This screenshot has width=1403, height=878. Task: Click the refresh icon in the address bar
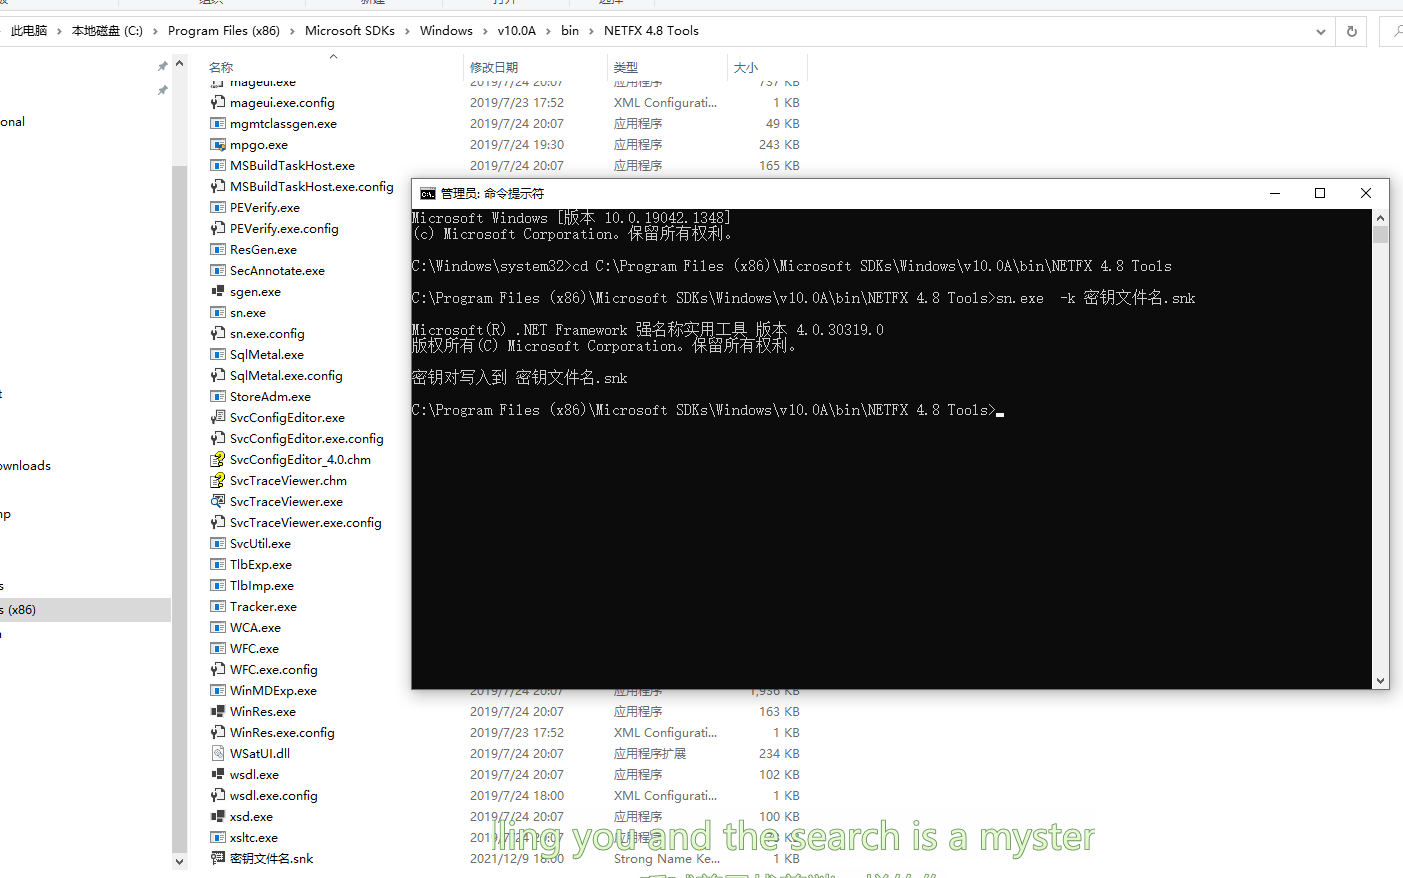tap(1351, 31)
